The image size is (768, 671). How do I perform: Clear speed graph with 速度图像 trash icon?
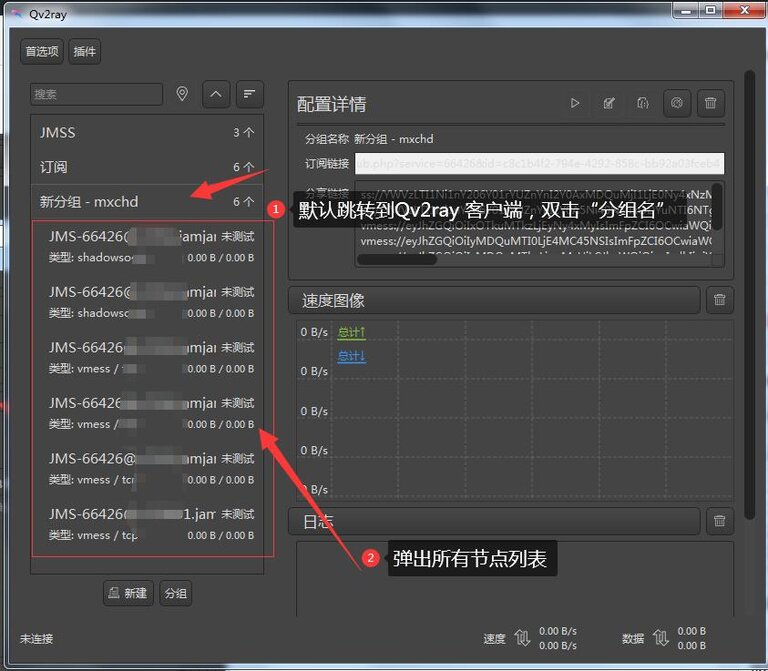(720, 300)
